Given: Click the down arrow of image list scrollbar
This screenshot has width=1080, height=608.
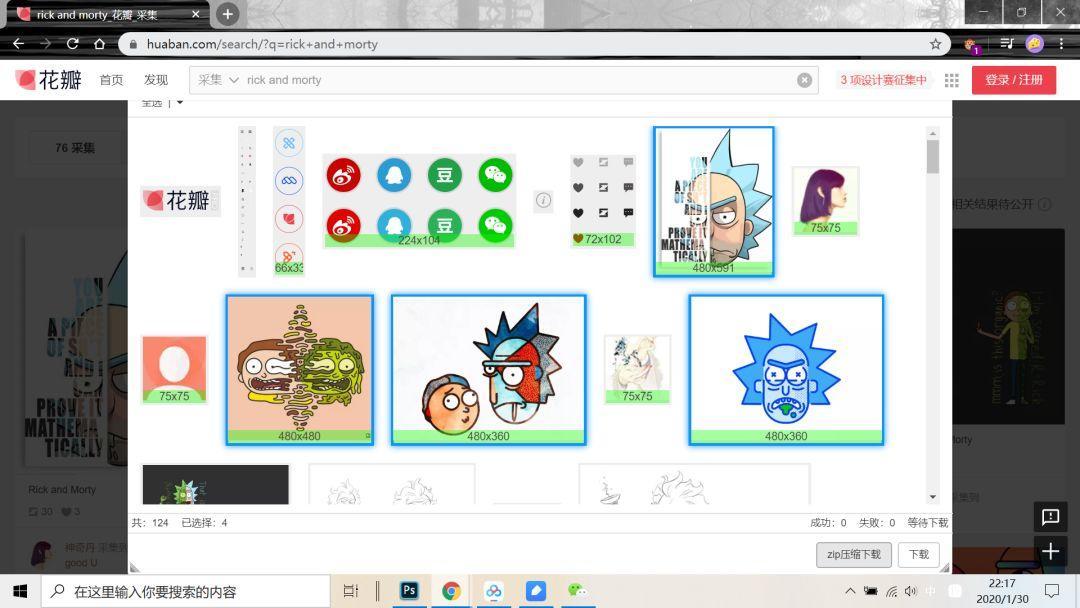Looking at the screenshot, I should [x=932, y=496].
